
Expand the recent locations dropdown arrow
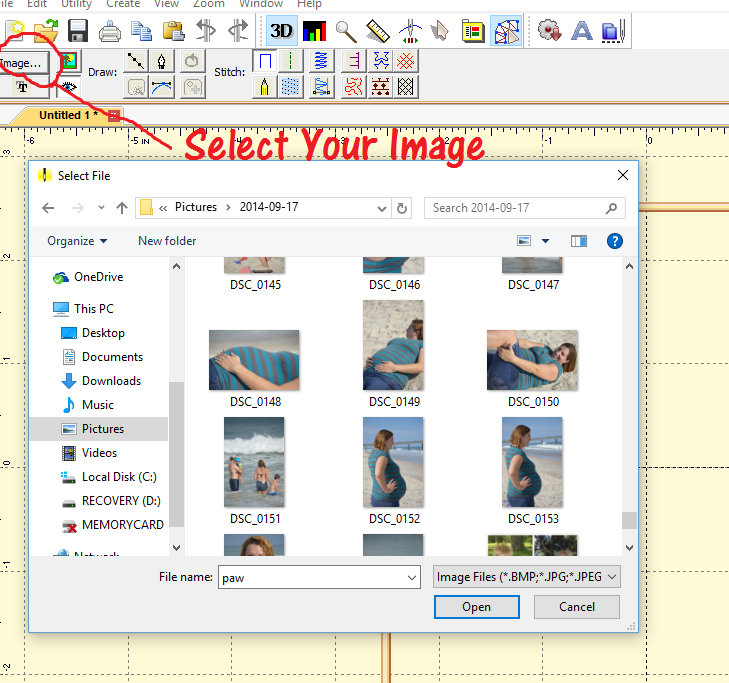101,208
